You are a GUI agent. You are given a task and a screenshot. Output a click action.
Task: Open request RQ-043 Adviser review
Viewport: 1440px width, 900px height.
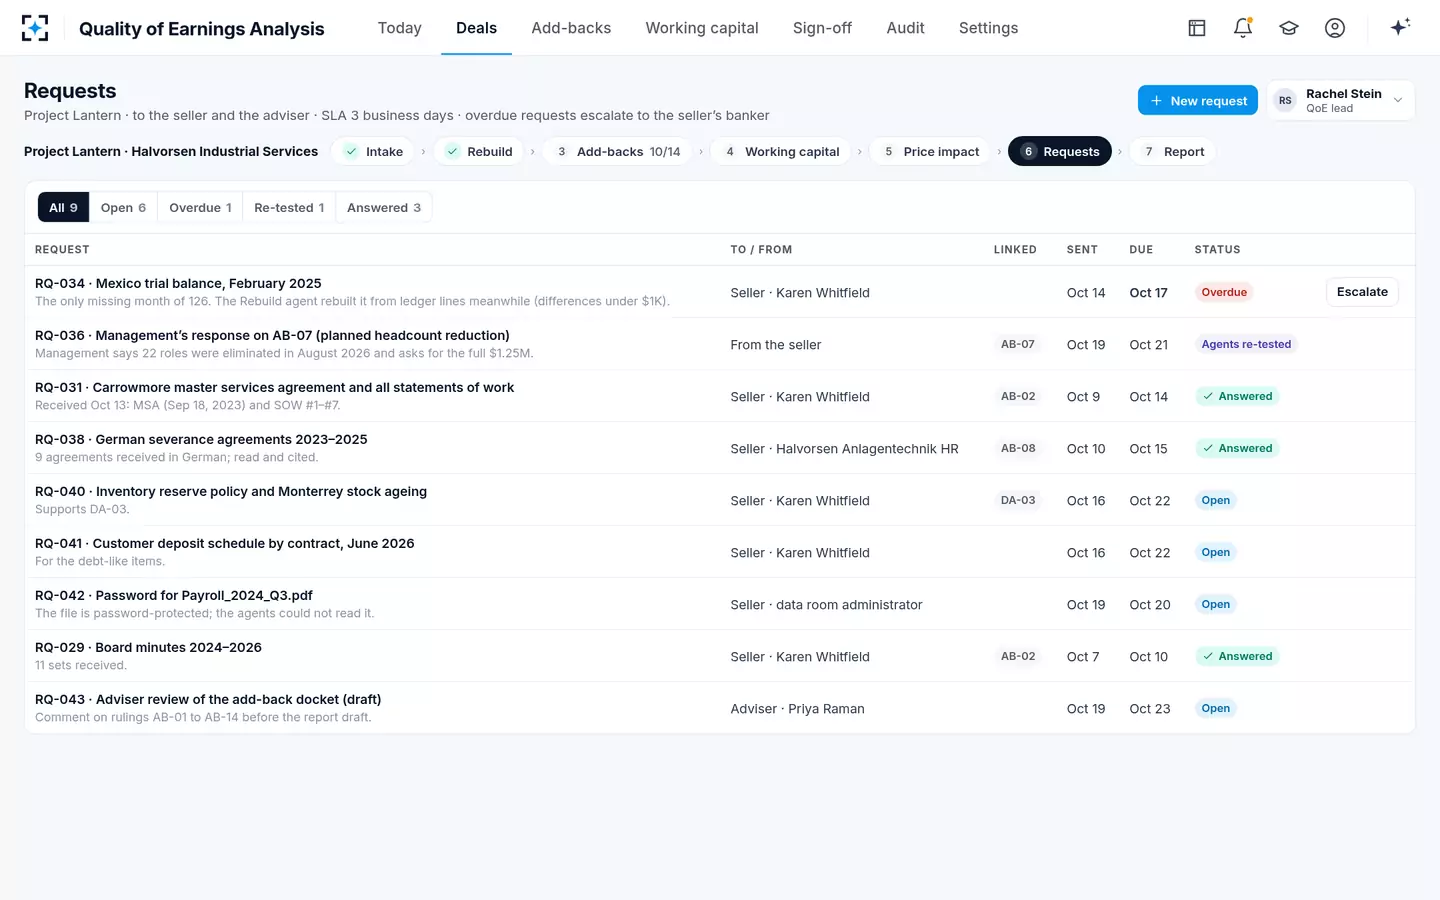[720, 708]
